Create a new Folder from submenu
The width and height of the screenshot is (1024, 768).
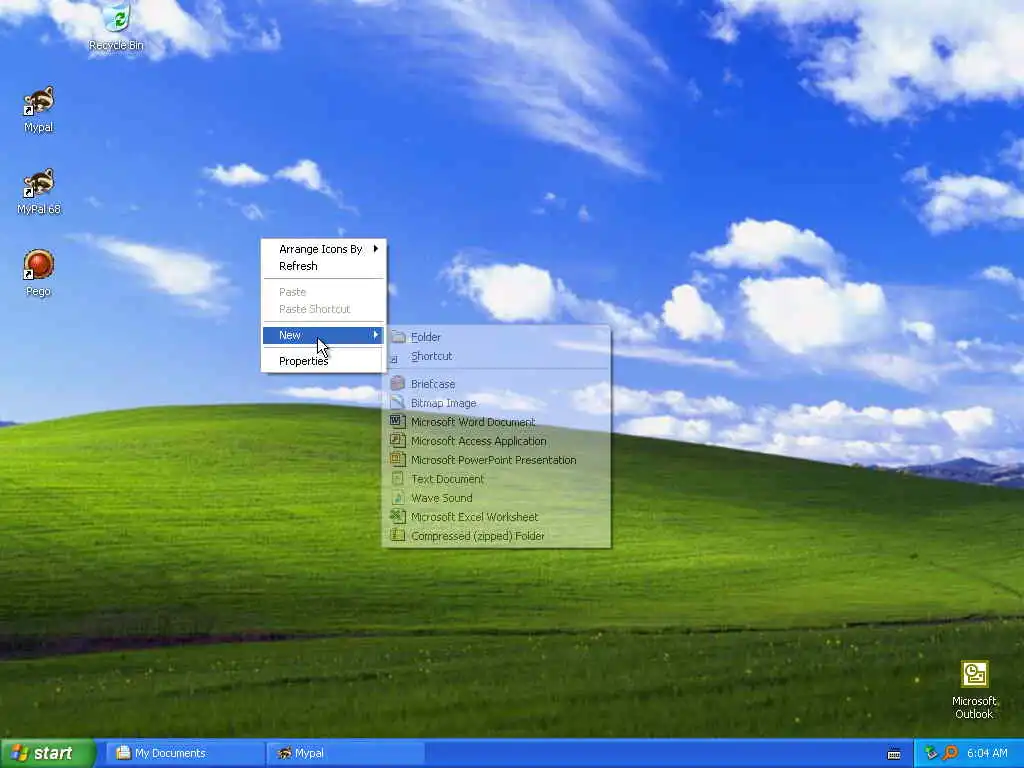(x=497, y=337)
